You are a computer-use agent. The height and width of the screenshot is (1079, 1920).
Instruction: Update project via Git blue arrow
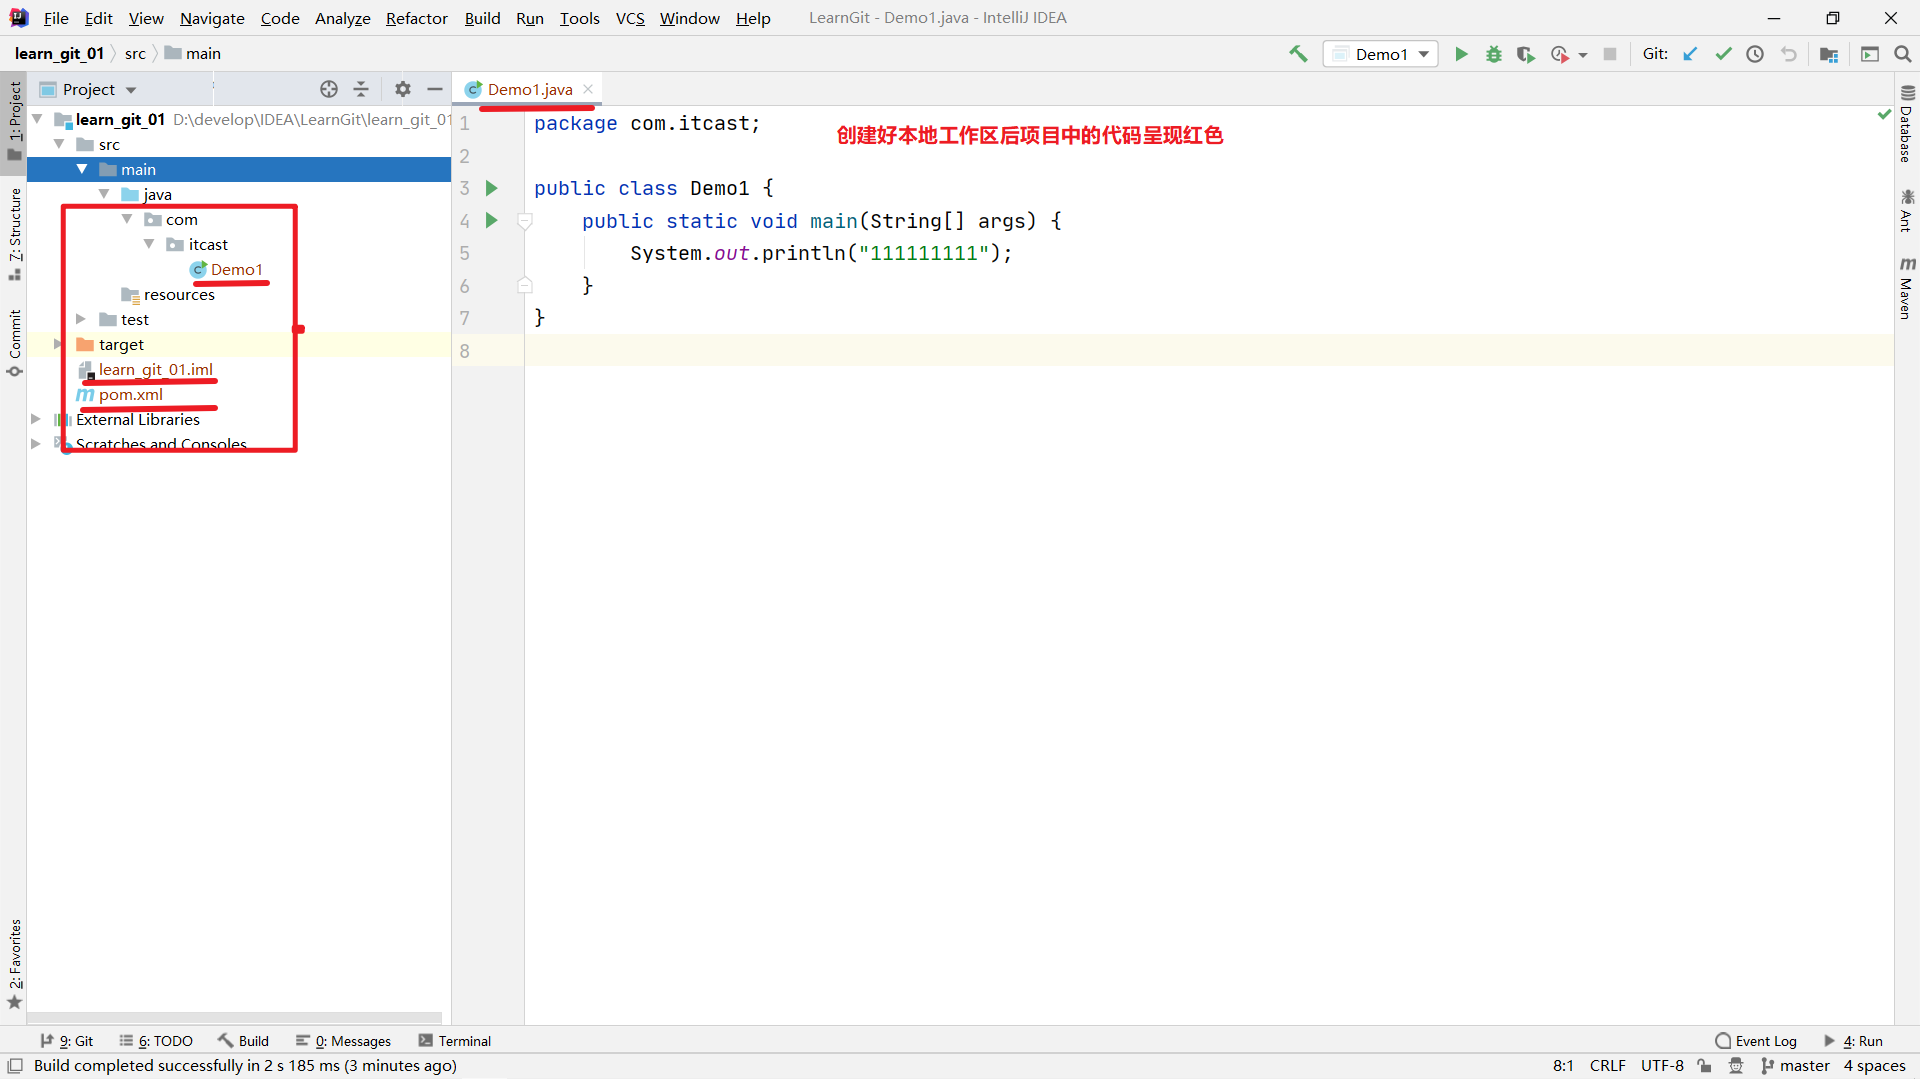tap(1690, 54)
